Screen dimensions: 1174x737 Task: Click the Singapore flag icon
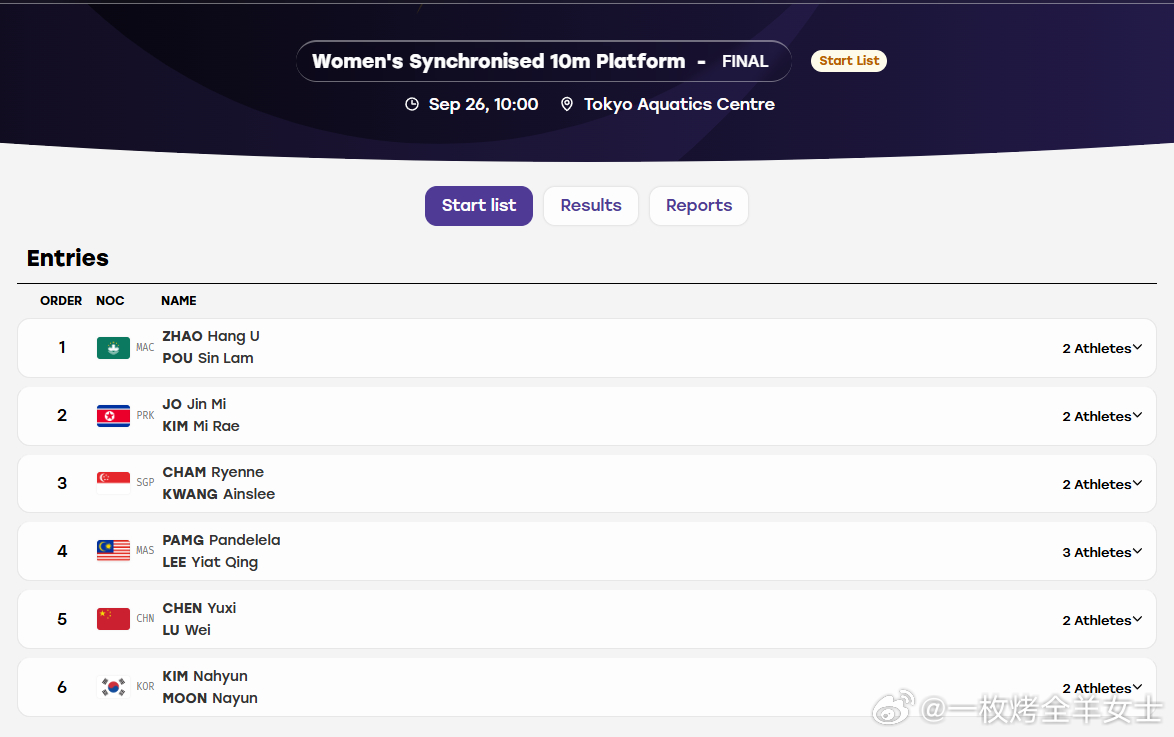tap(113, 483)
